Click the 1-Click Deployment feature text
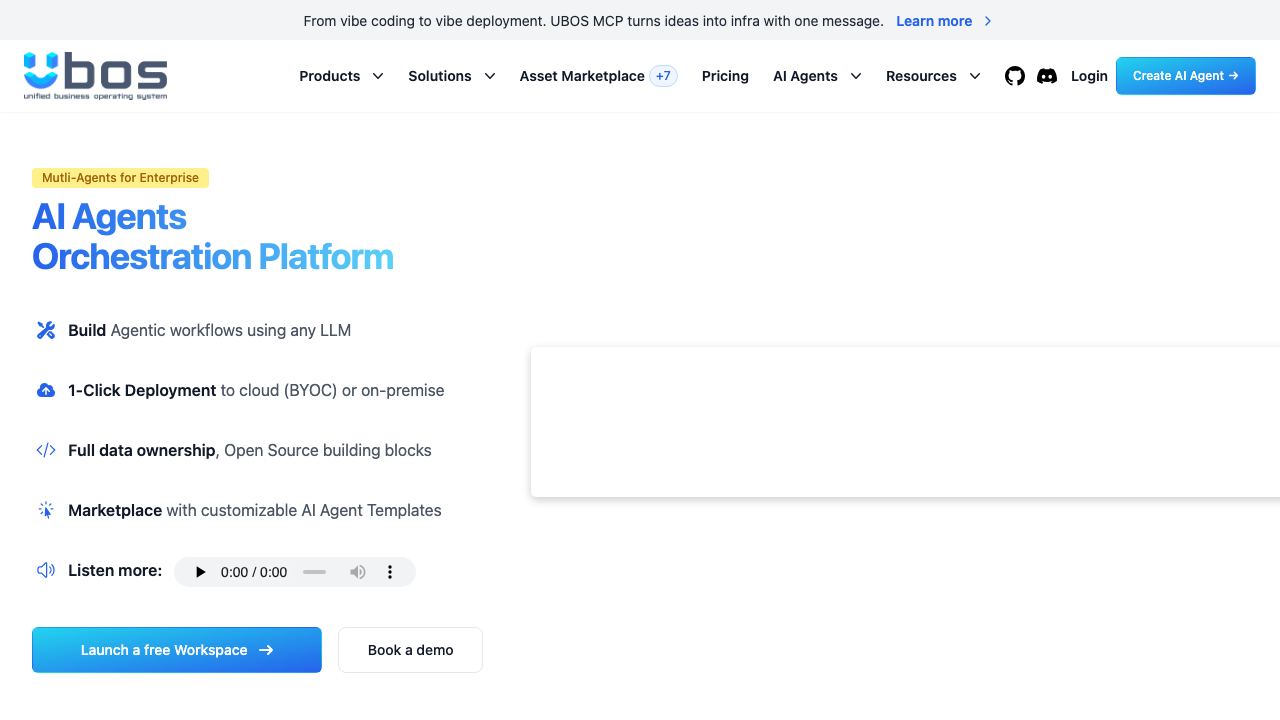Viewport: 1280px width, 720px height. (x=256, y=390)
